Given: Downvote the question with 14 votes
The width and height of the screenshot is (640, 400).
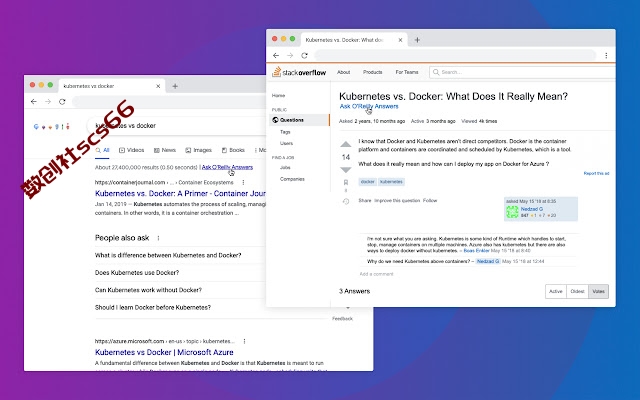Looking at the screenshot, I should coord(346,170).
